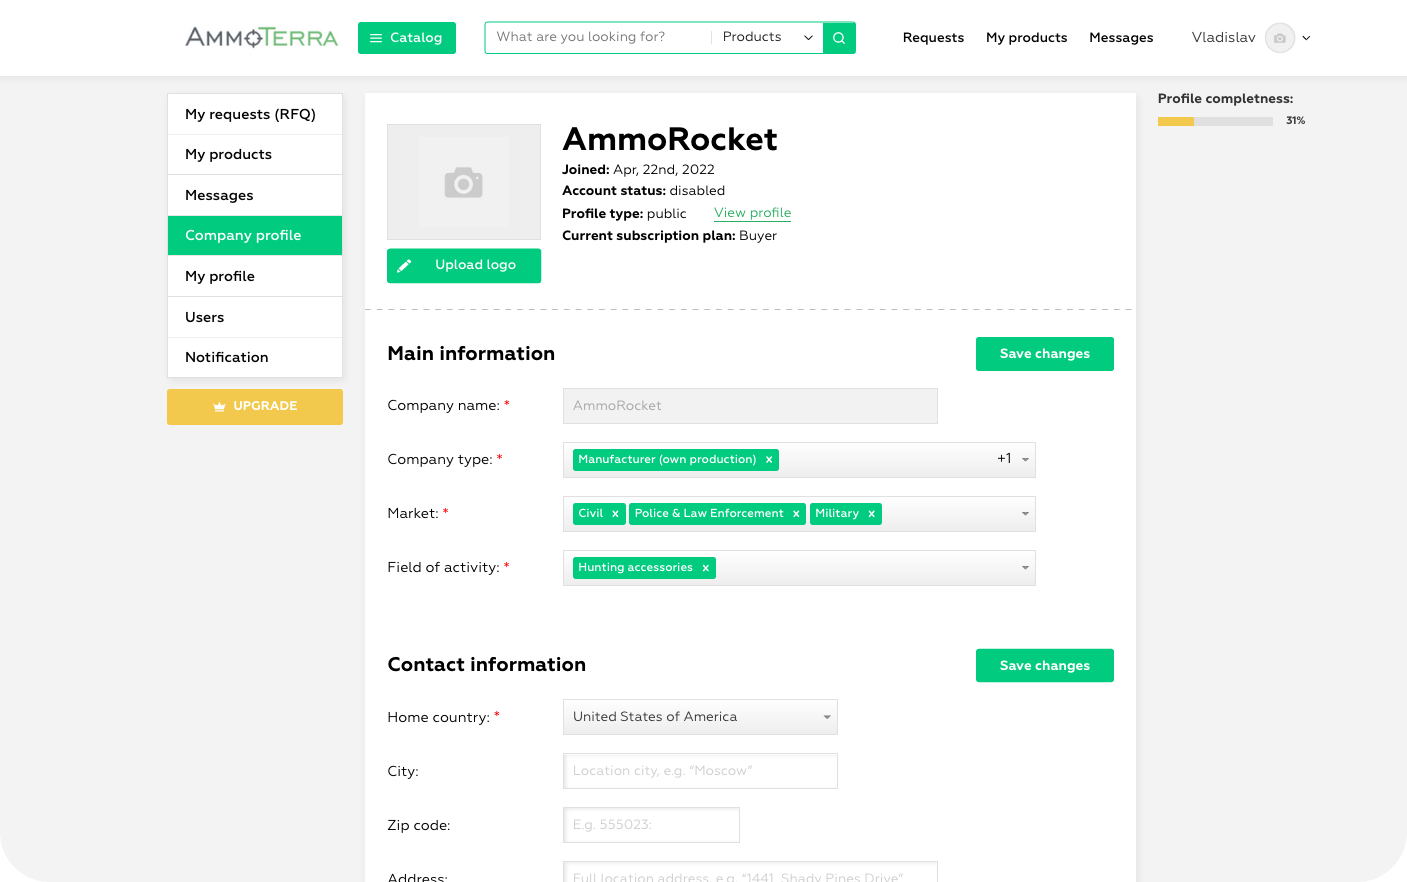Expand the Vladislav account menu chevron

pyautogui.click(x=1306, y=38)
